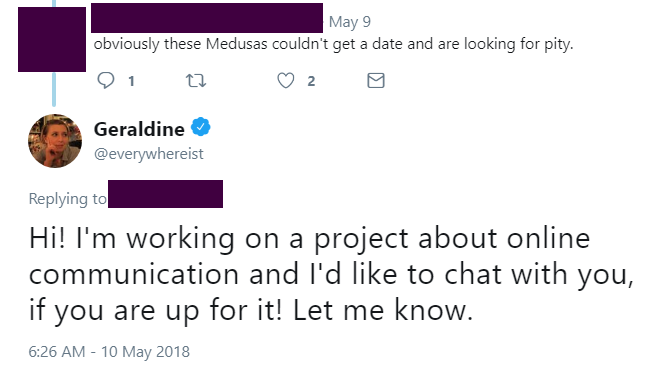
Task: Select Geraldine's tweet text about online communication
Action: click(x=331, y=274)
